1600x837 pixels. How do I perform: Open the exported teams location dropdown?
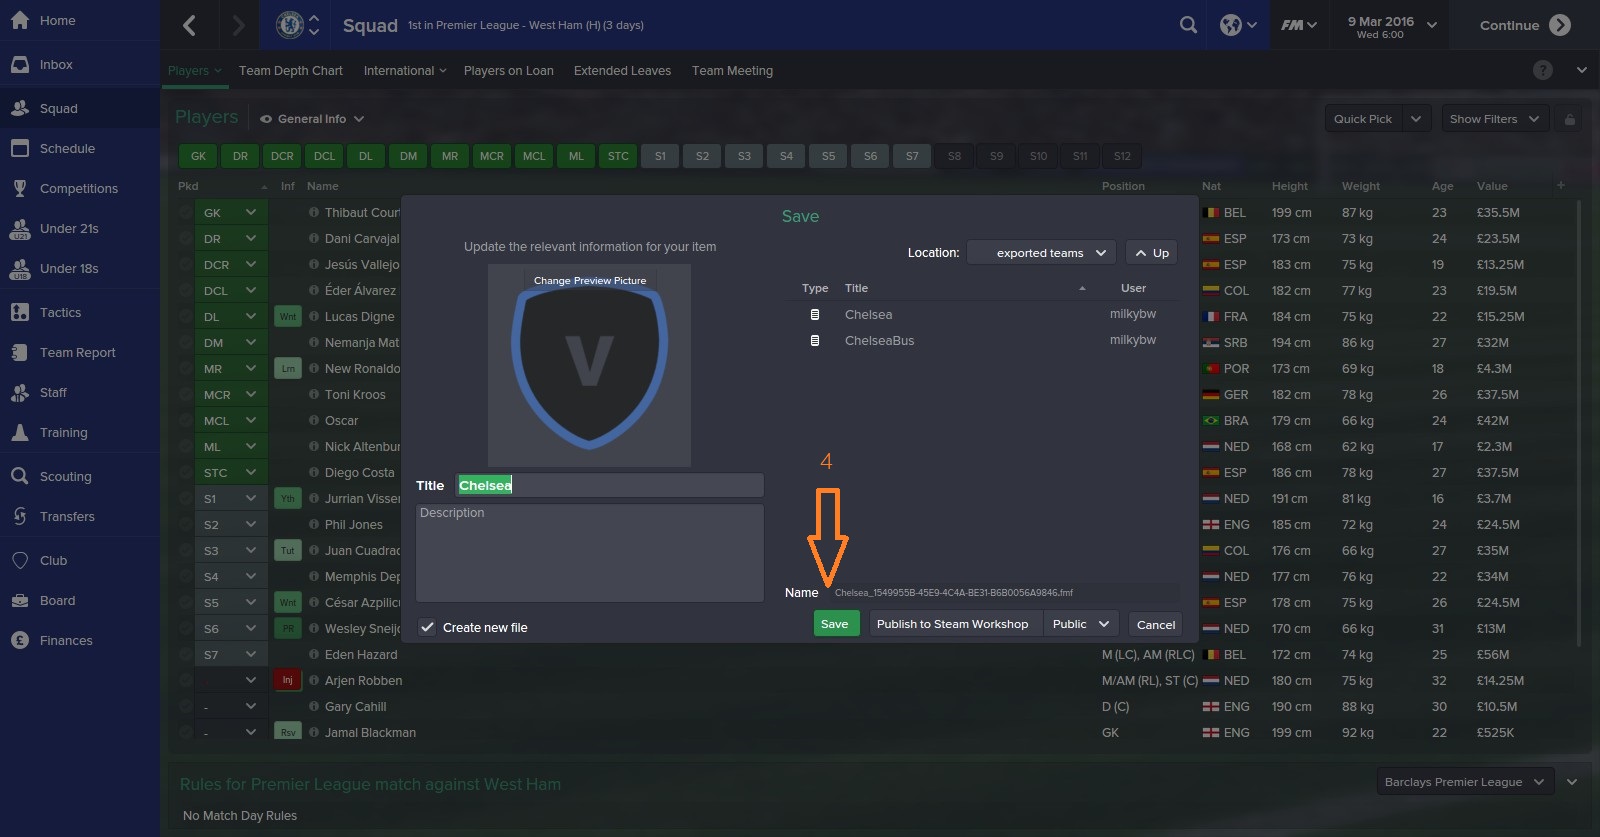click(1041, 253)
